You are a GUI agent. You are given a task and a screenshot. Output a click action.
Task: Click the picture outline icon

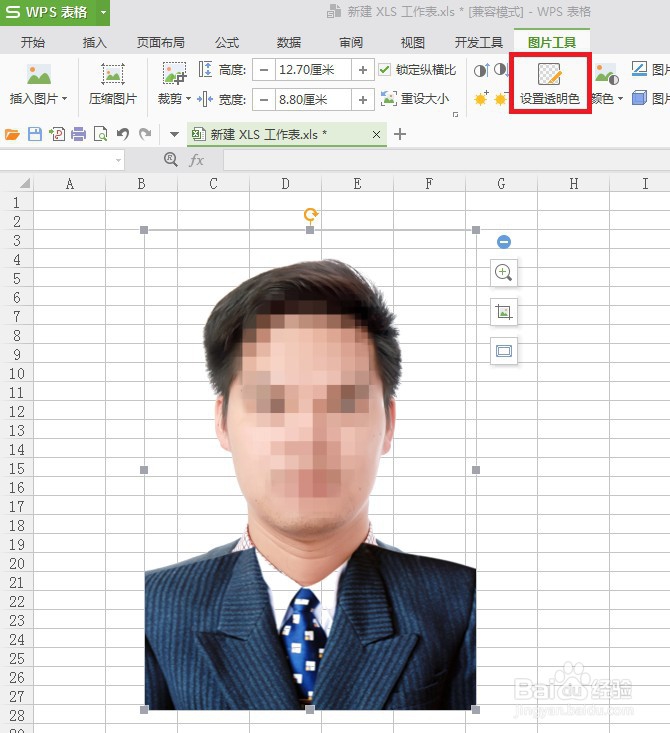[640, 70]
